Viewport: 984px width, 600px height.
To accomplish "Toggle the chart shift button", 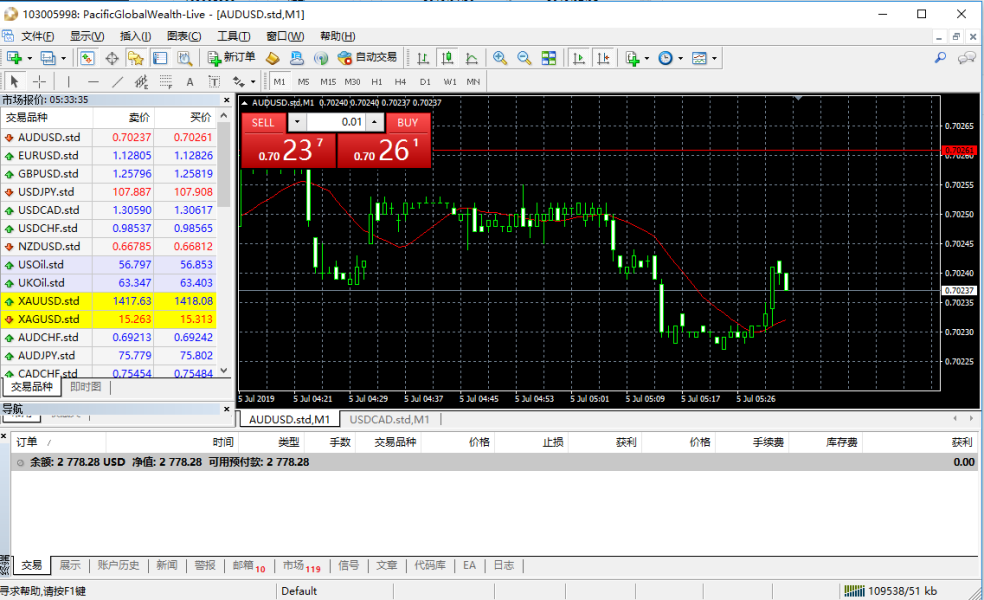I will tap(603, 58).
